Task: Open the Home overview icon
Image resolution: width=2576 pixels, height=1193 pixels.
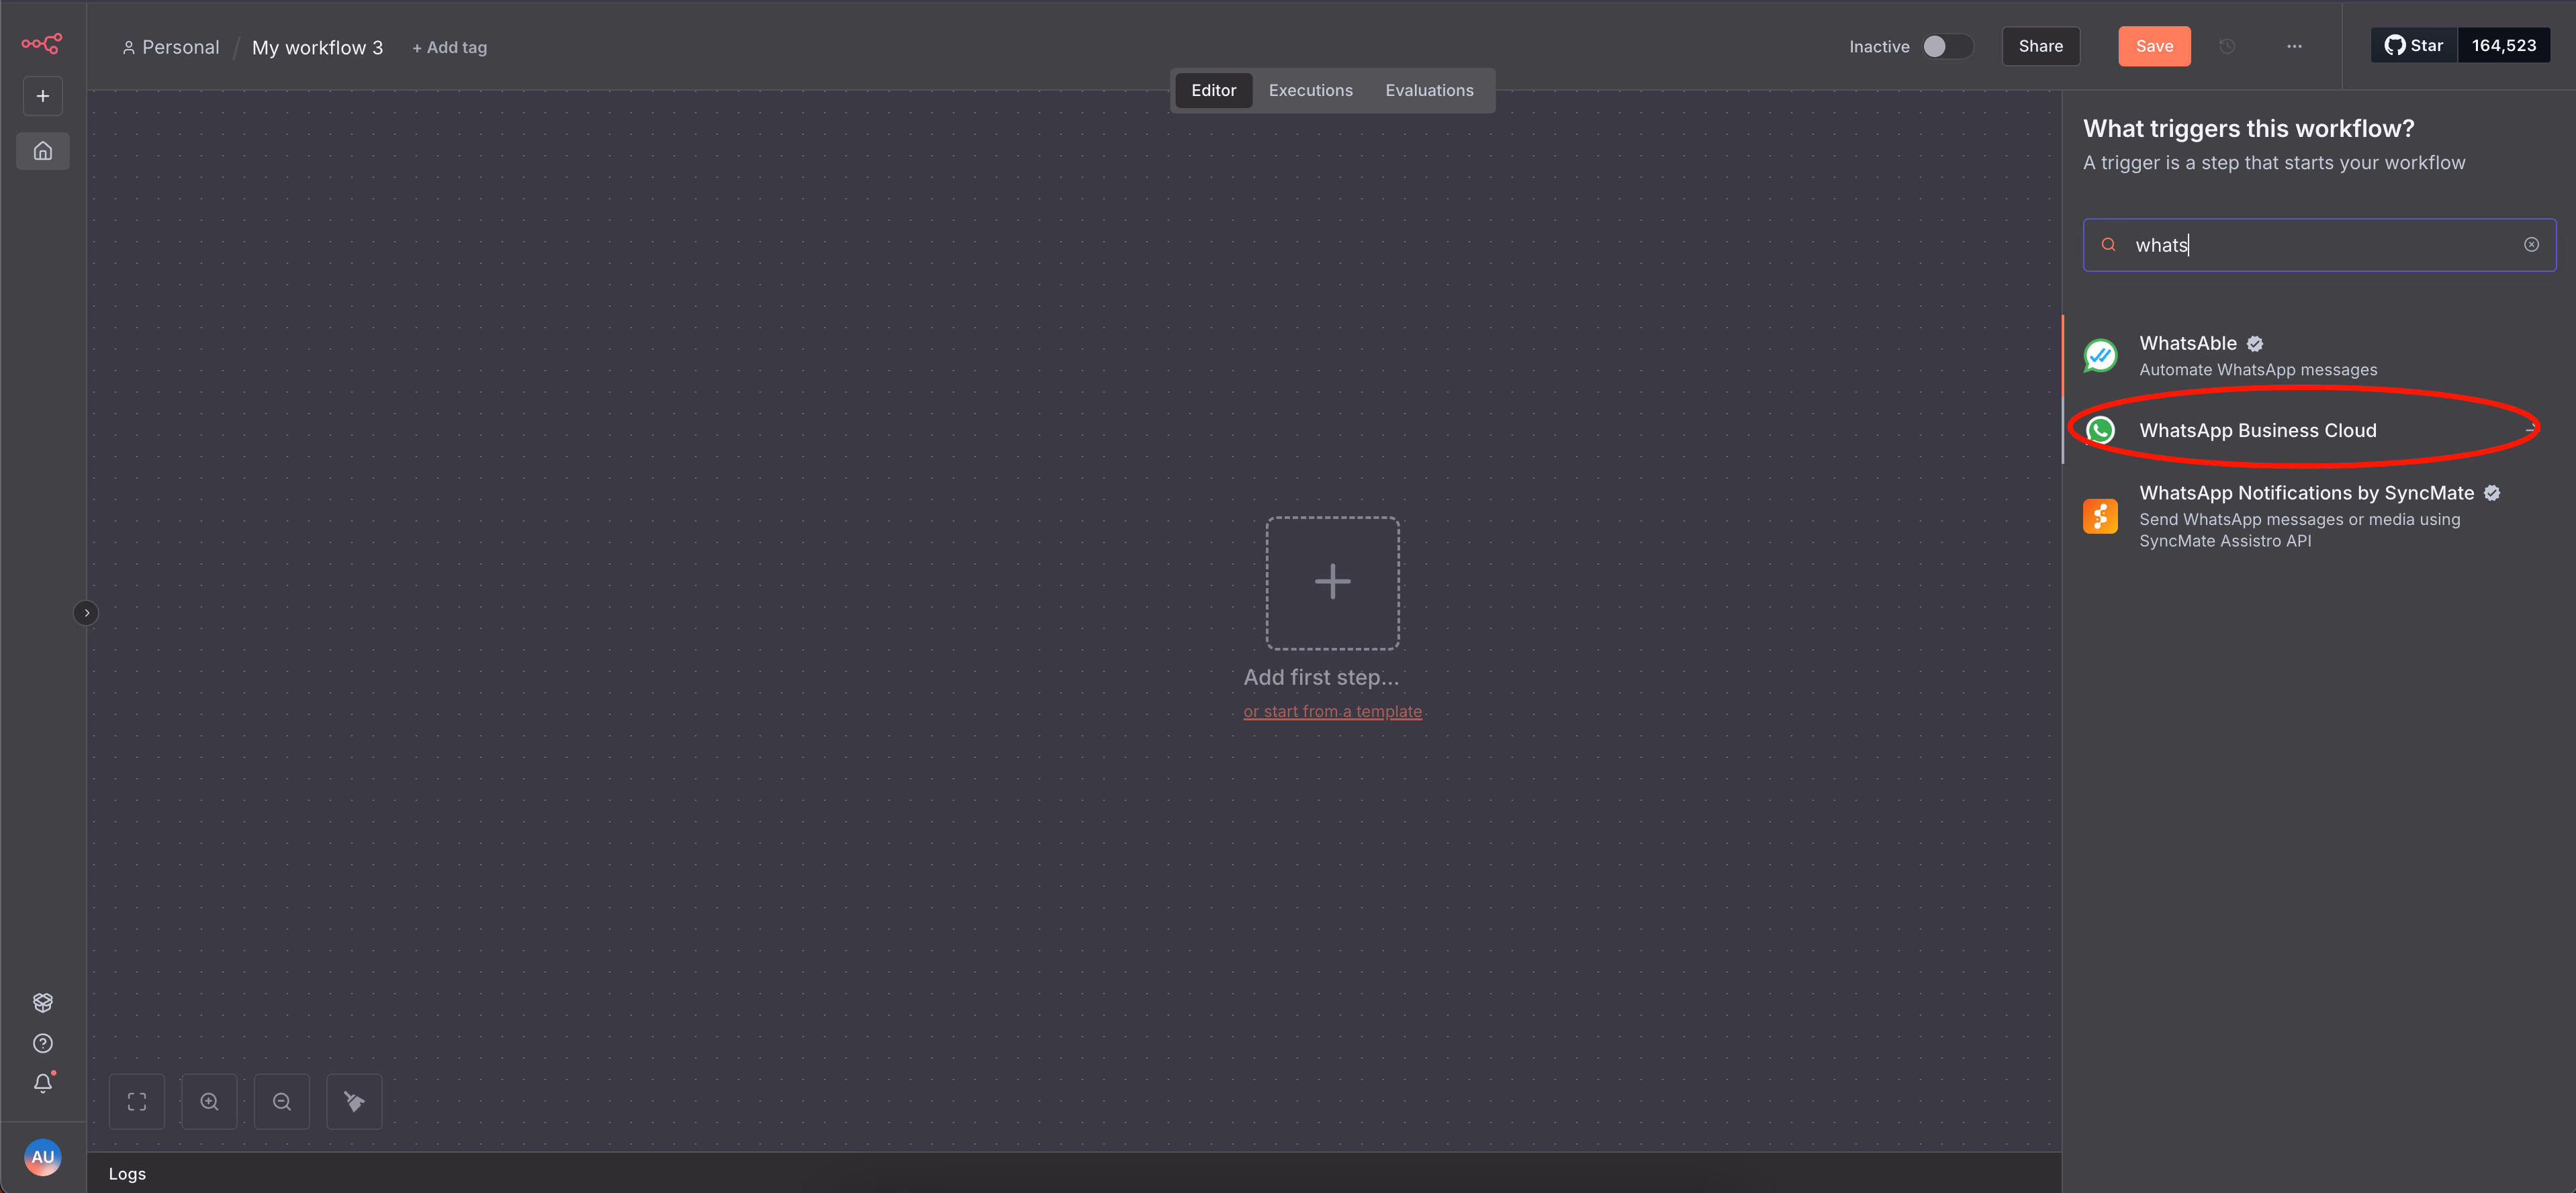Action: coord(43,151)
